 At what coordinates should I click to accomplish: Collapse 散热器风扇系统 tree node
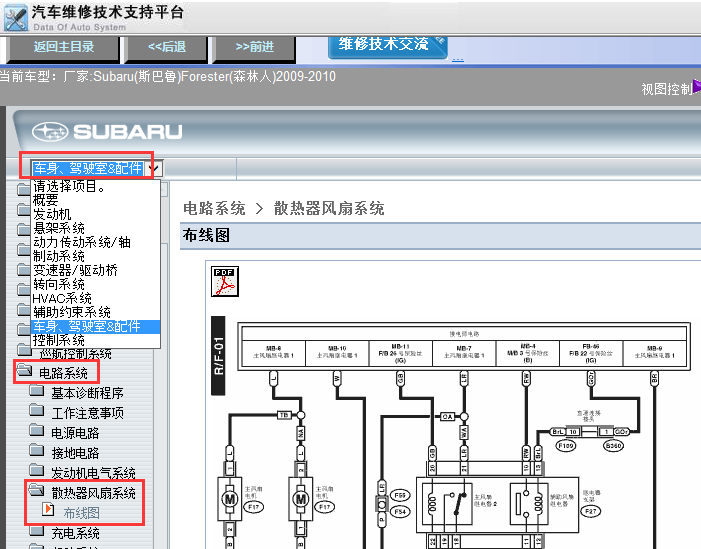(x=93, y=493)
